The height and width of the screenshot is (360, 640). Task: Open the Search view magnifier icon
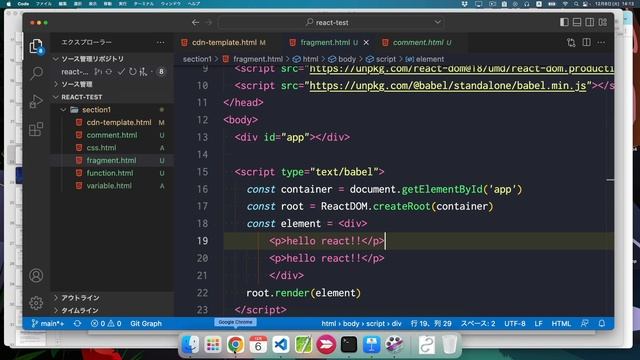pyautogui.click(x=36, y=73)
